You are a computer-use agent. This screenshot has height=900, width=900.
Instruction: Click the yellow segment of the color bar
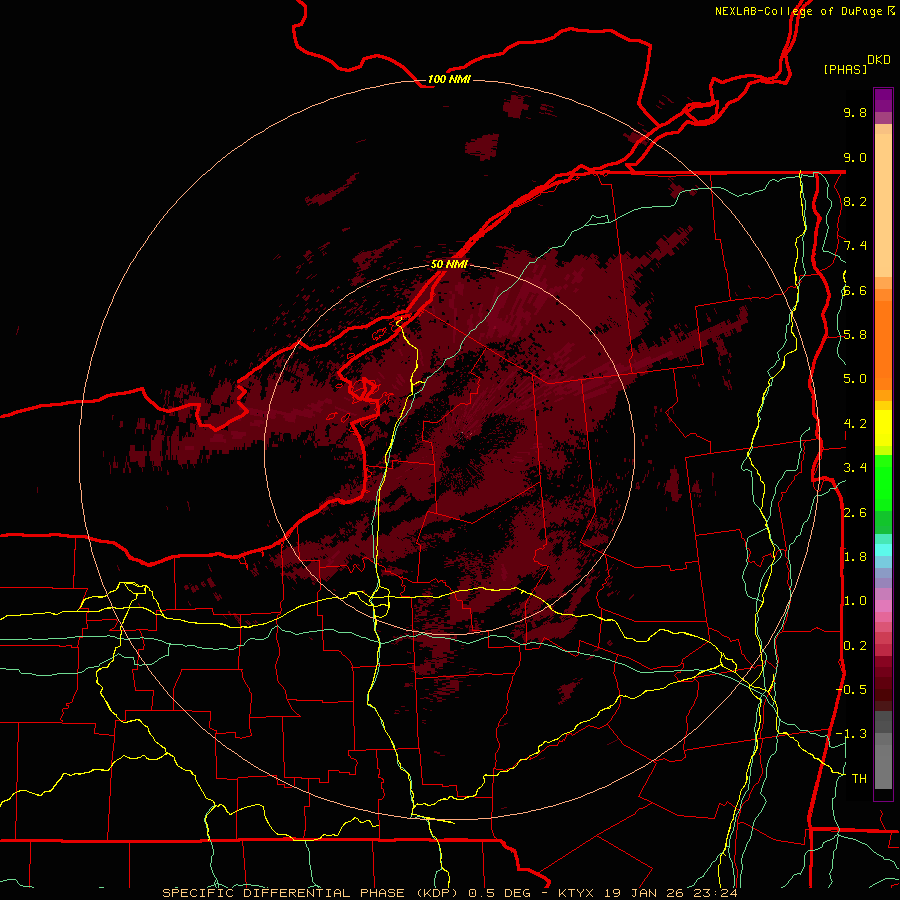pyautogui.click(x=883, y=428)
